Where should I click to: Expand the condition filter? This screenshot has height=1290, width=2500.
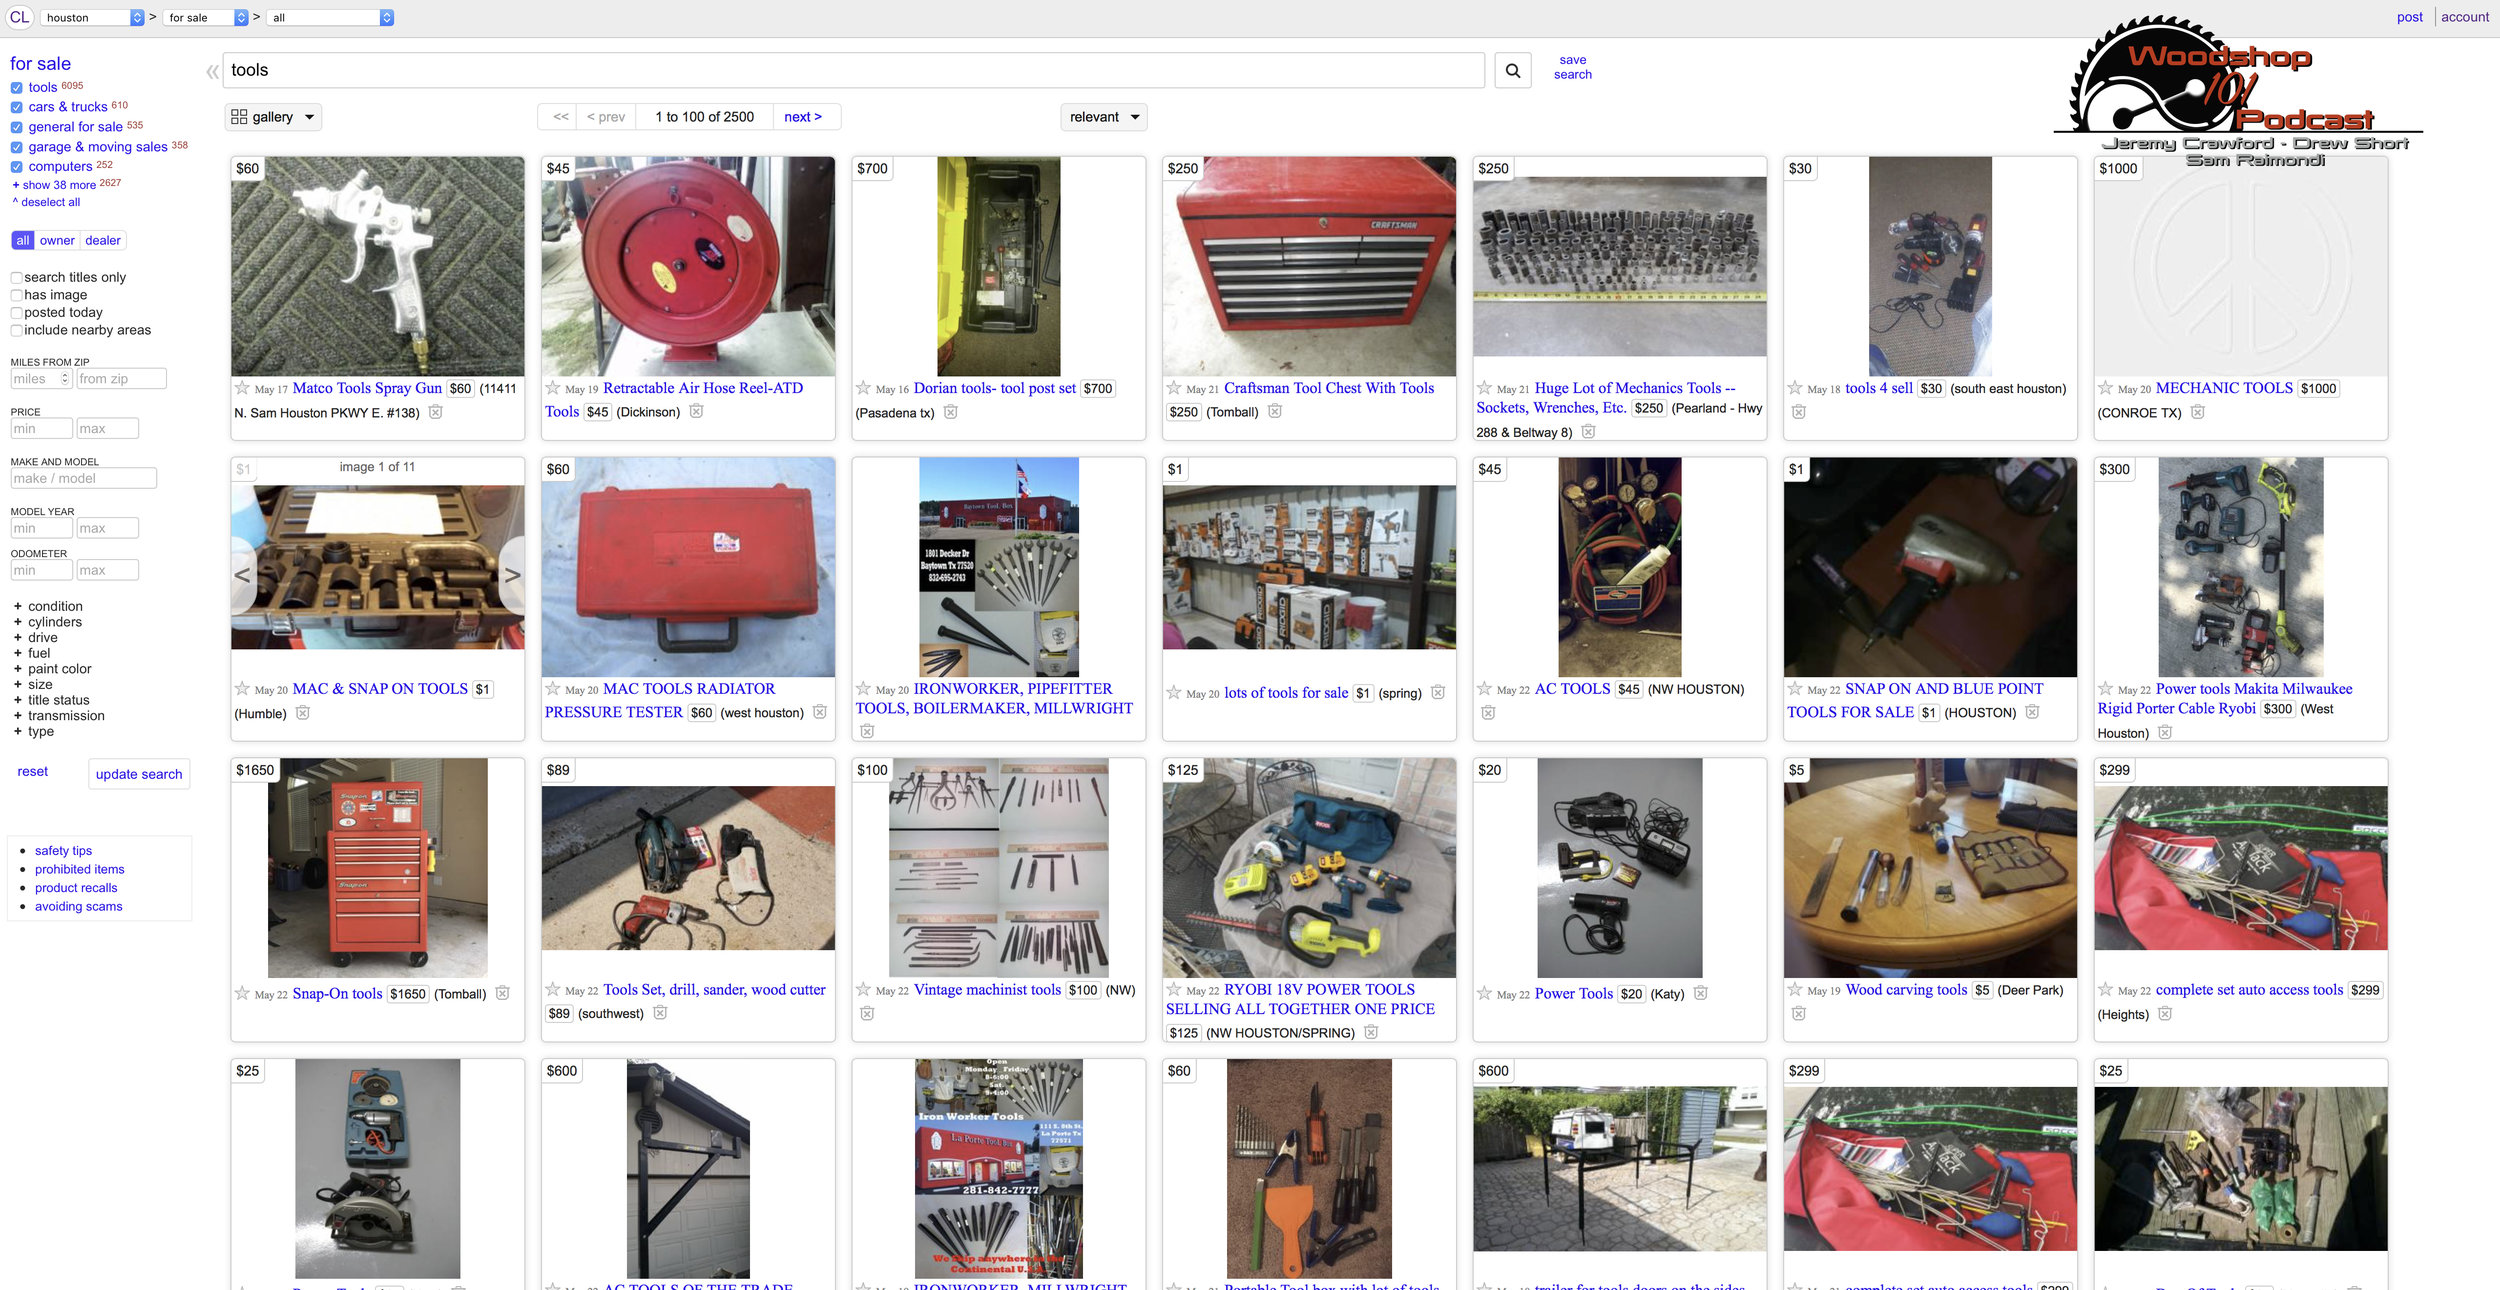click(x=47, y=606)
